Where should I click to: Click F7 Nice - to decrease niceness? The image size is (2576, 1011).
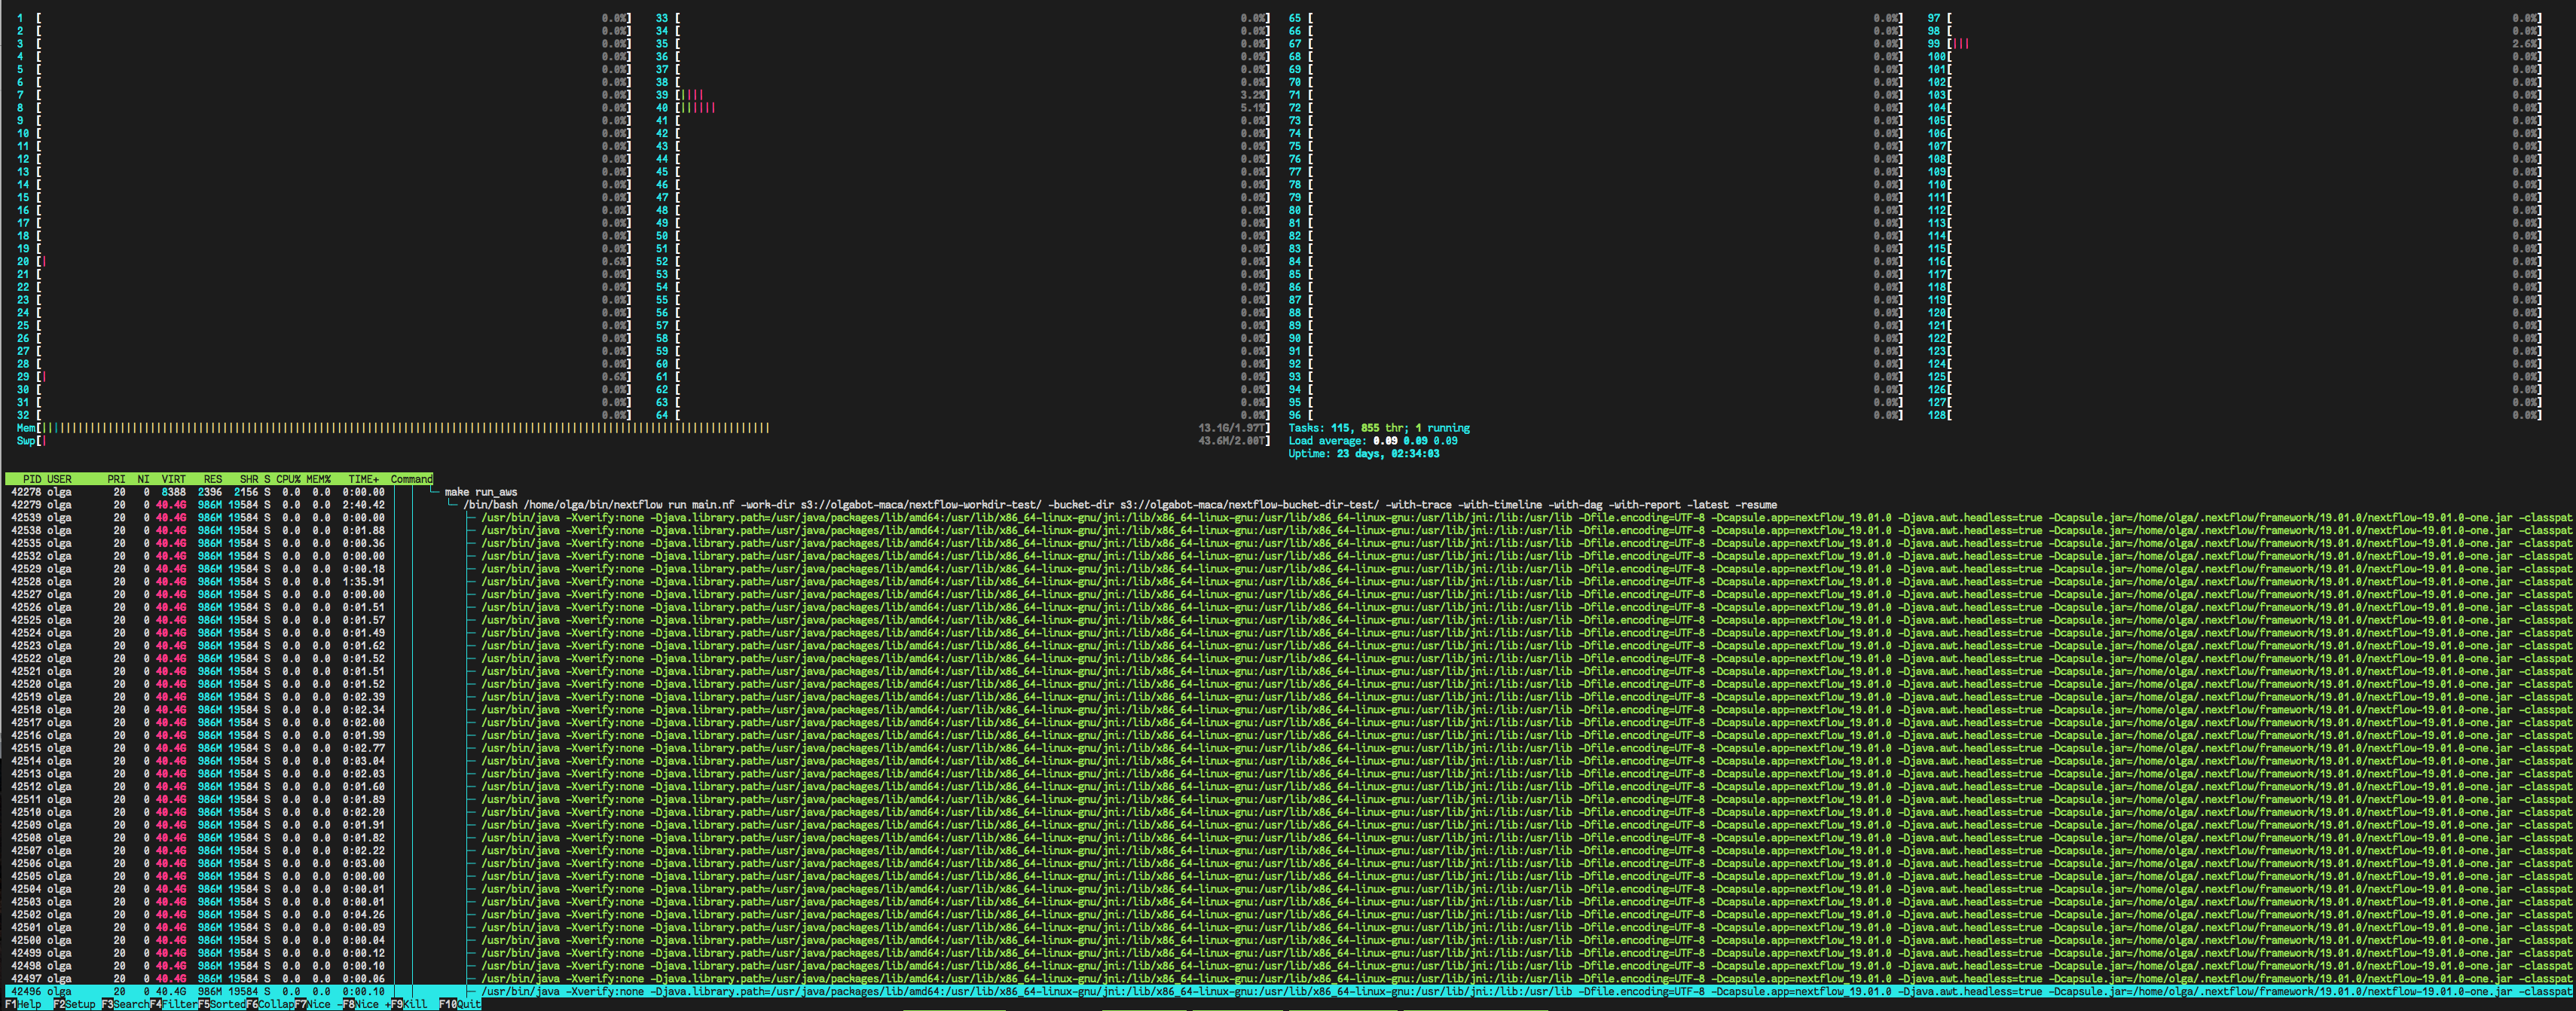coord(318,1004)
